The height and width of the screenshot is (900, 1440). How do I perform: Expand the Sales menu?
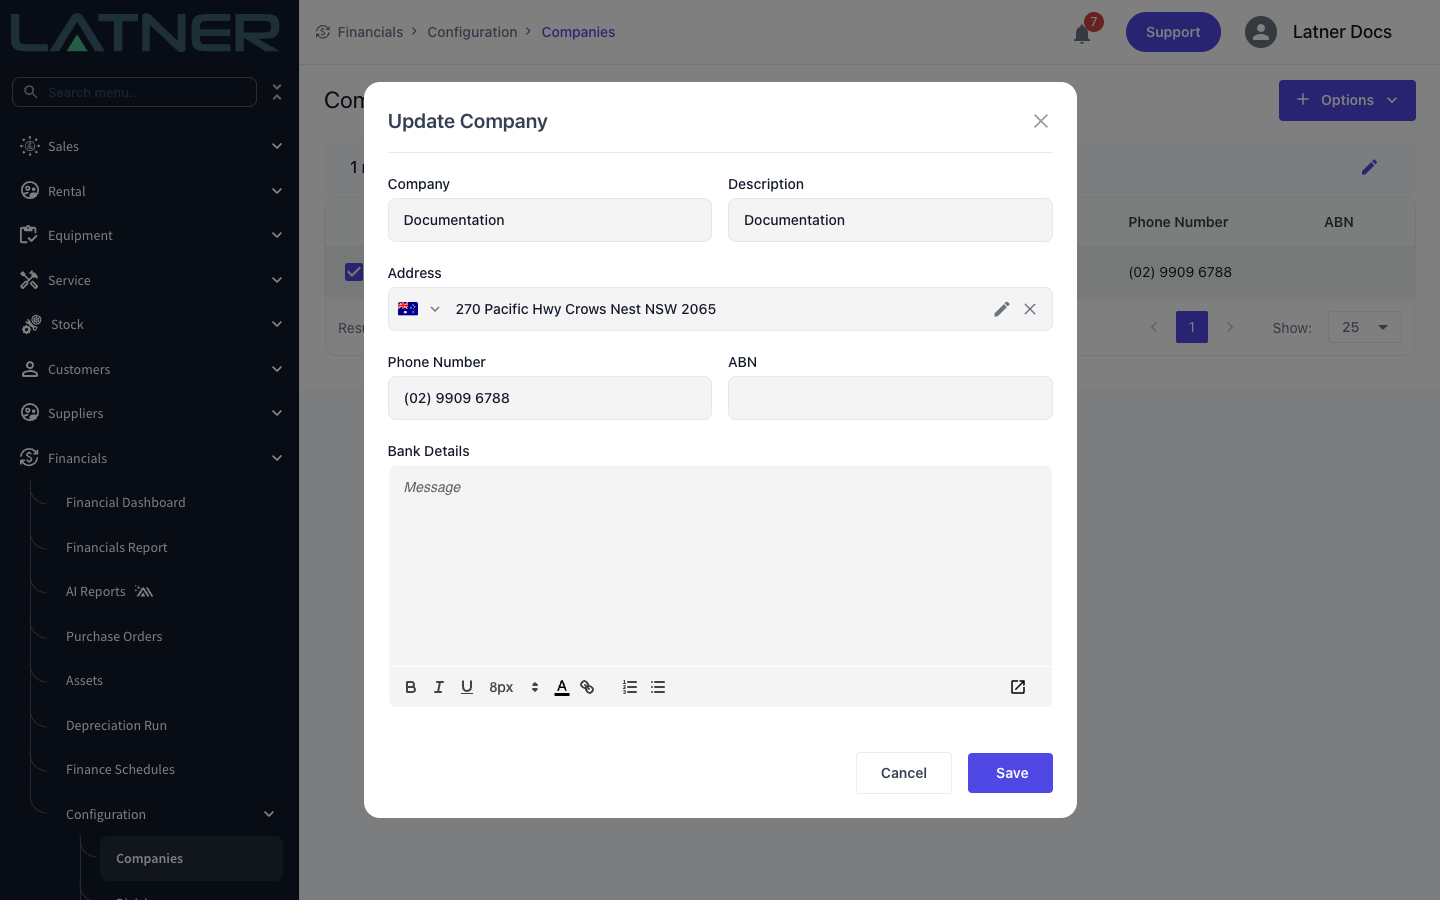(x=150, y=146)
